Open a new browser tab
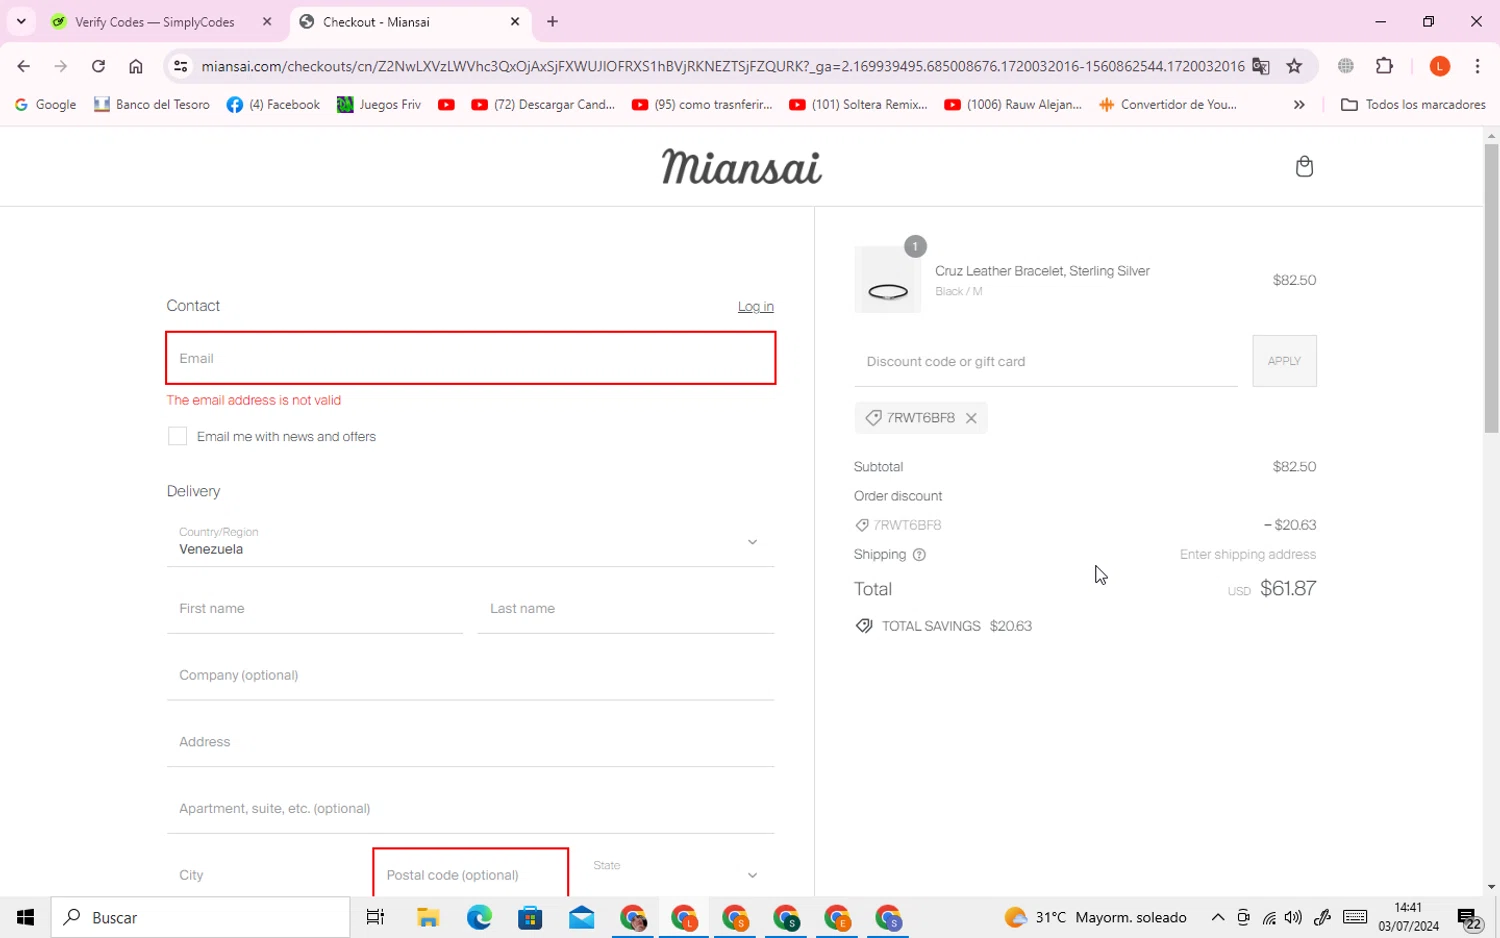This screenshot has width=1500, height=938. pos(552,21)
